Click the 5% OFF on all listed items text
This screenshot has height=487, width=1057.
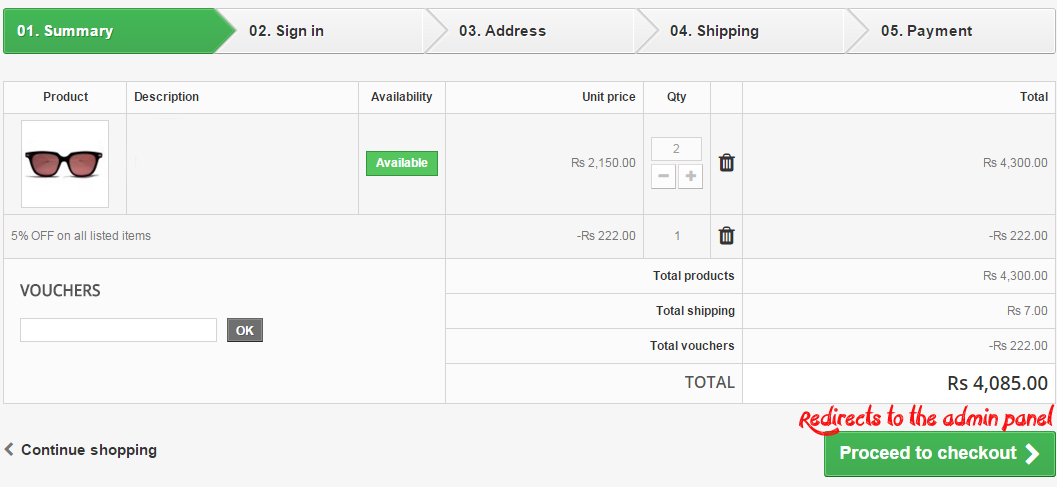(81, 236)
